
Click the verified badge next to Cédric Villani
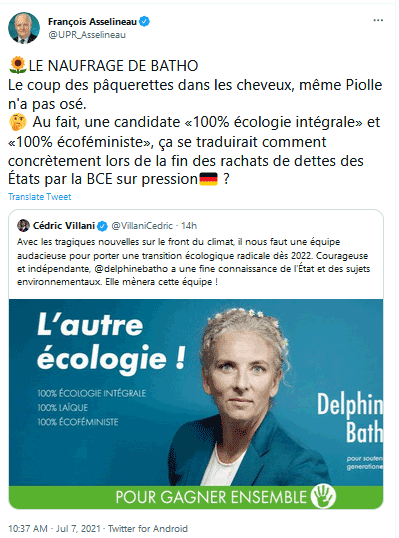(102, 226)
